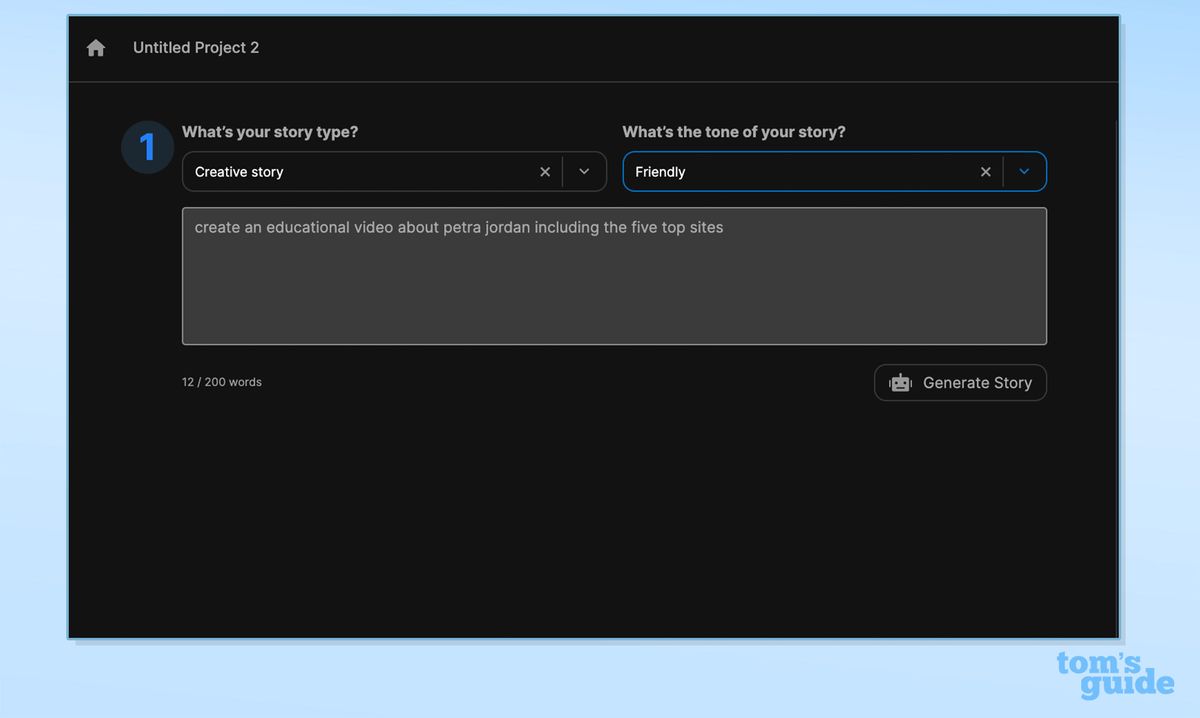Click the Generate Story button
This screenshot has height=718, width=1200.
point(960,383)
